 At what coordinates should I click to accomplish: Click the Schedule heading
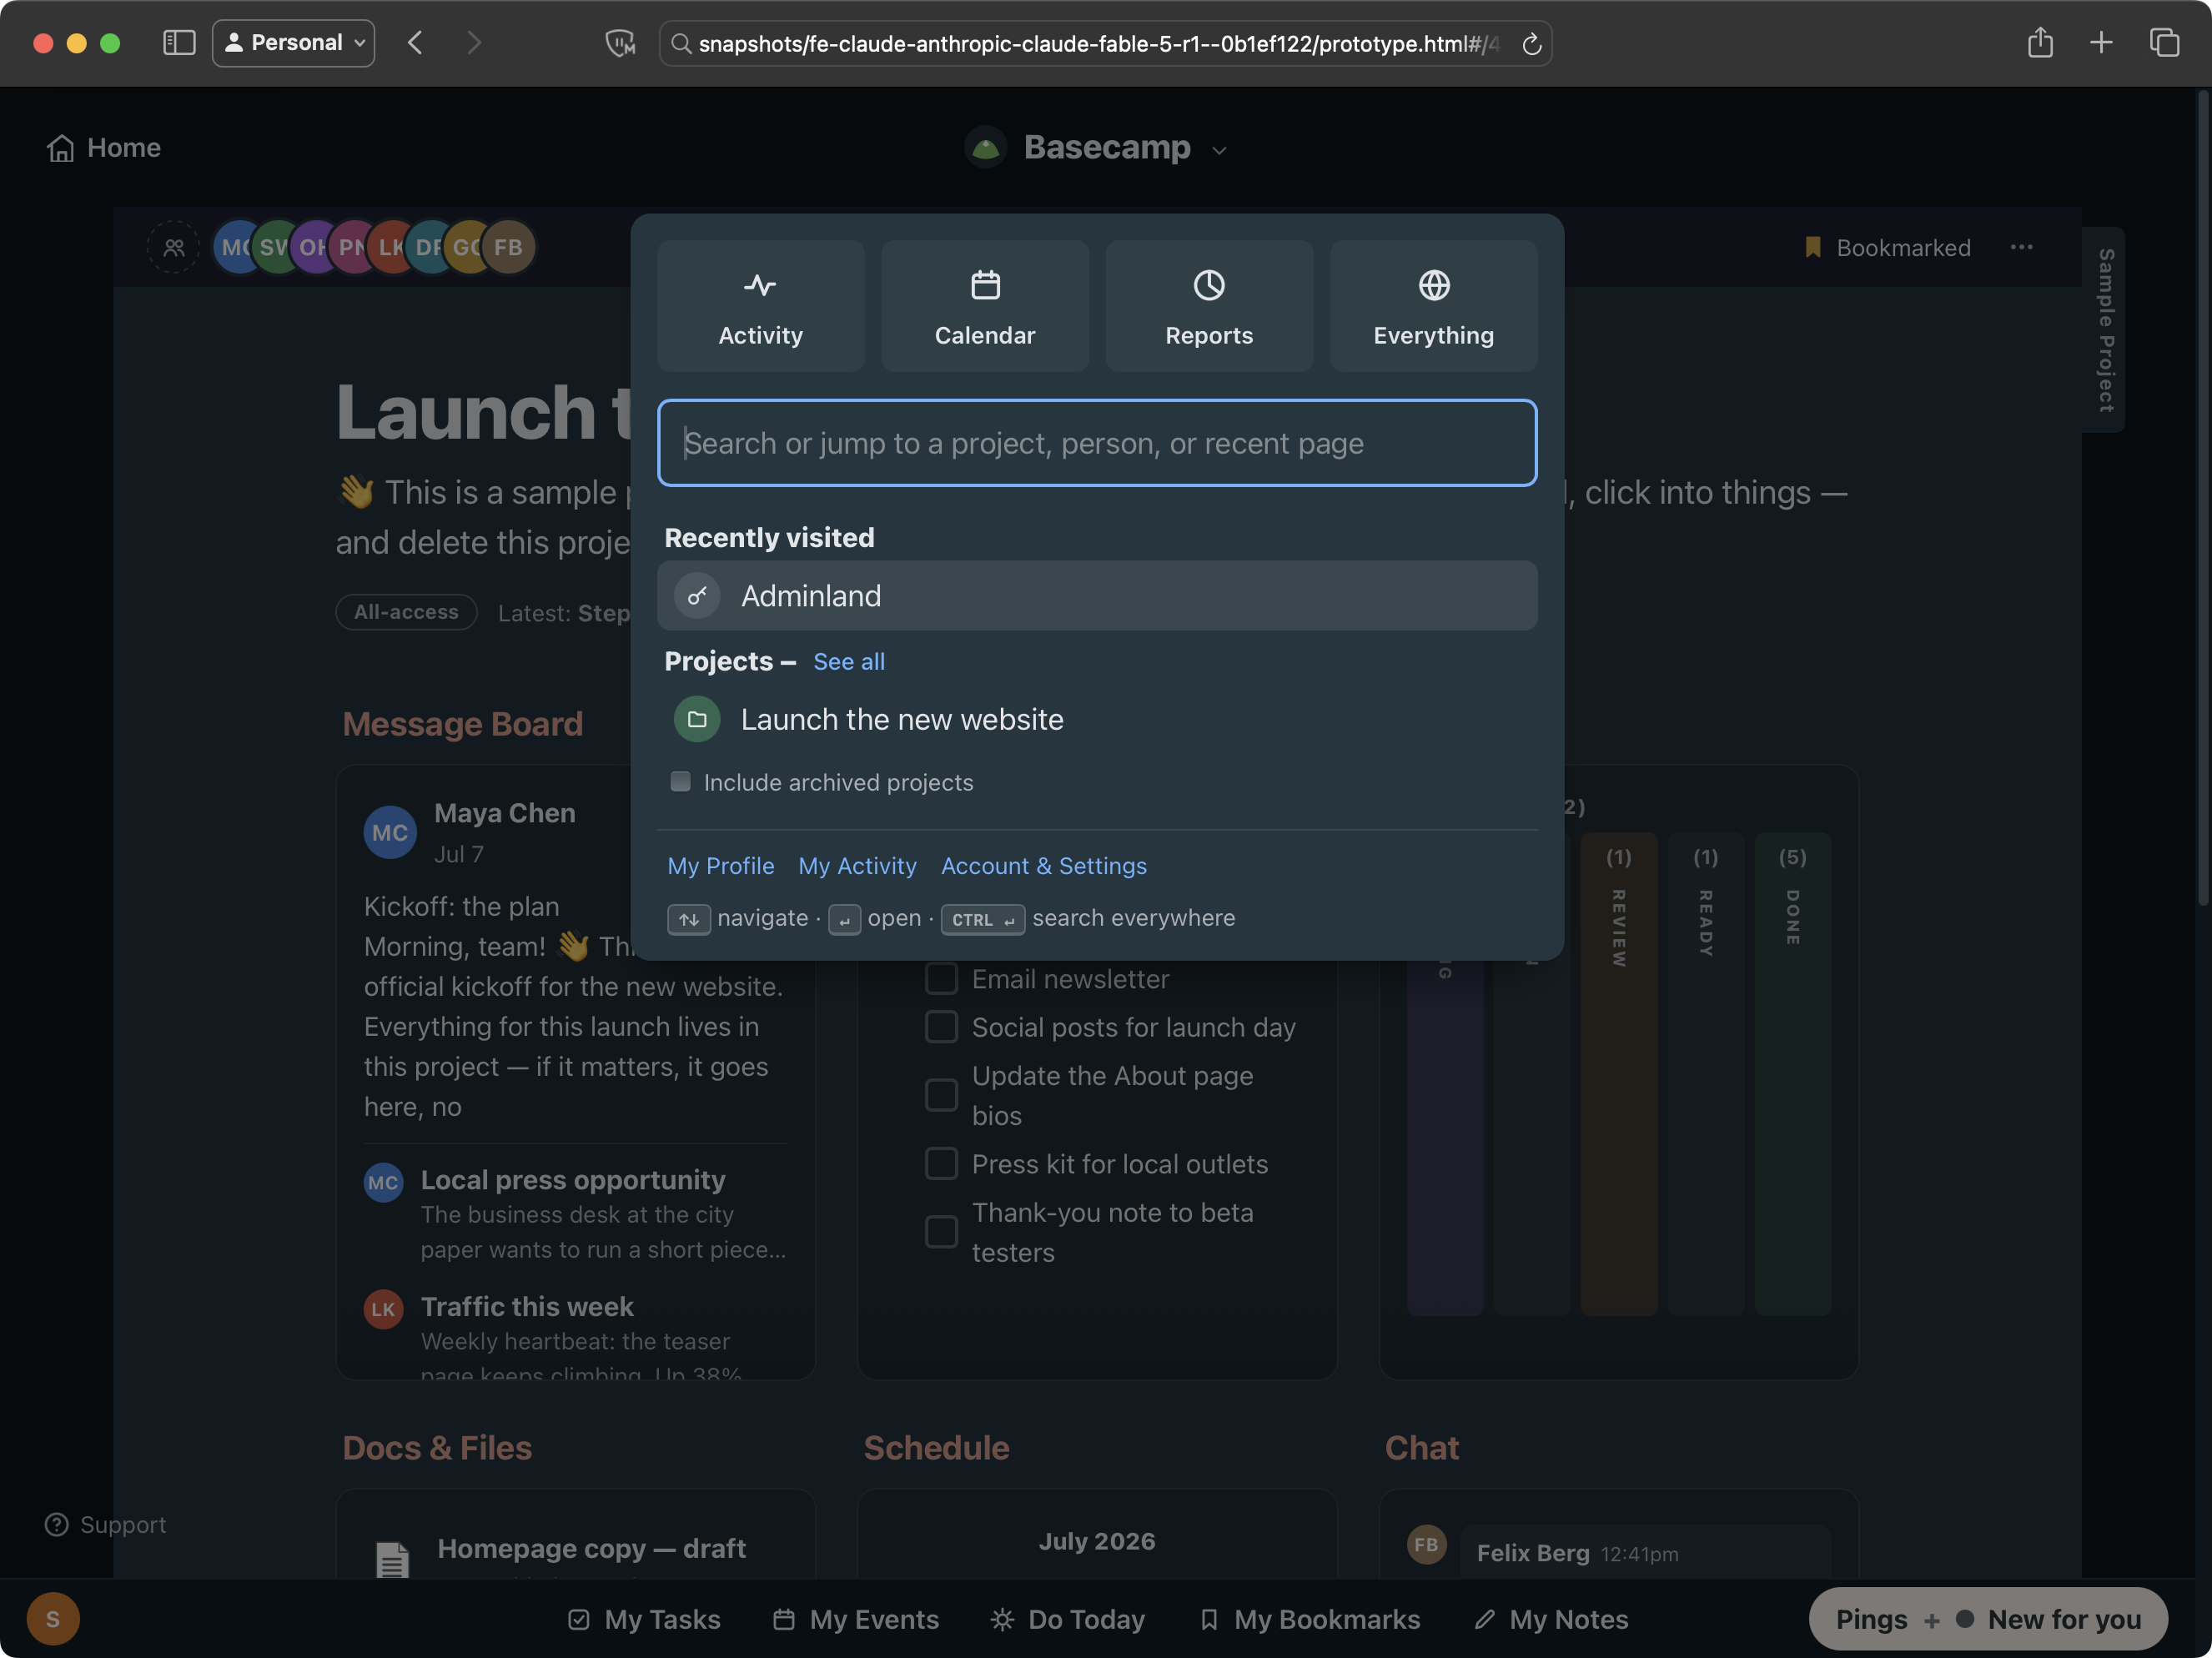coord(936,1448)
